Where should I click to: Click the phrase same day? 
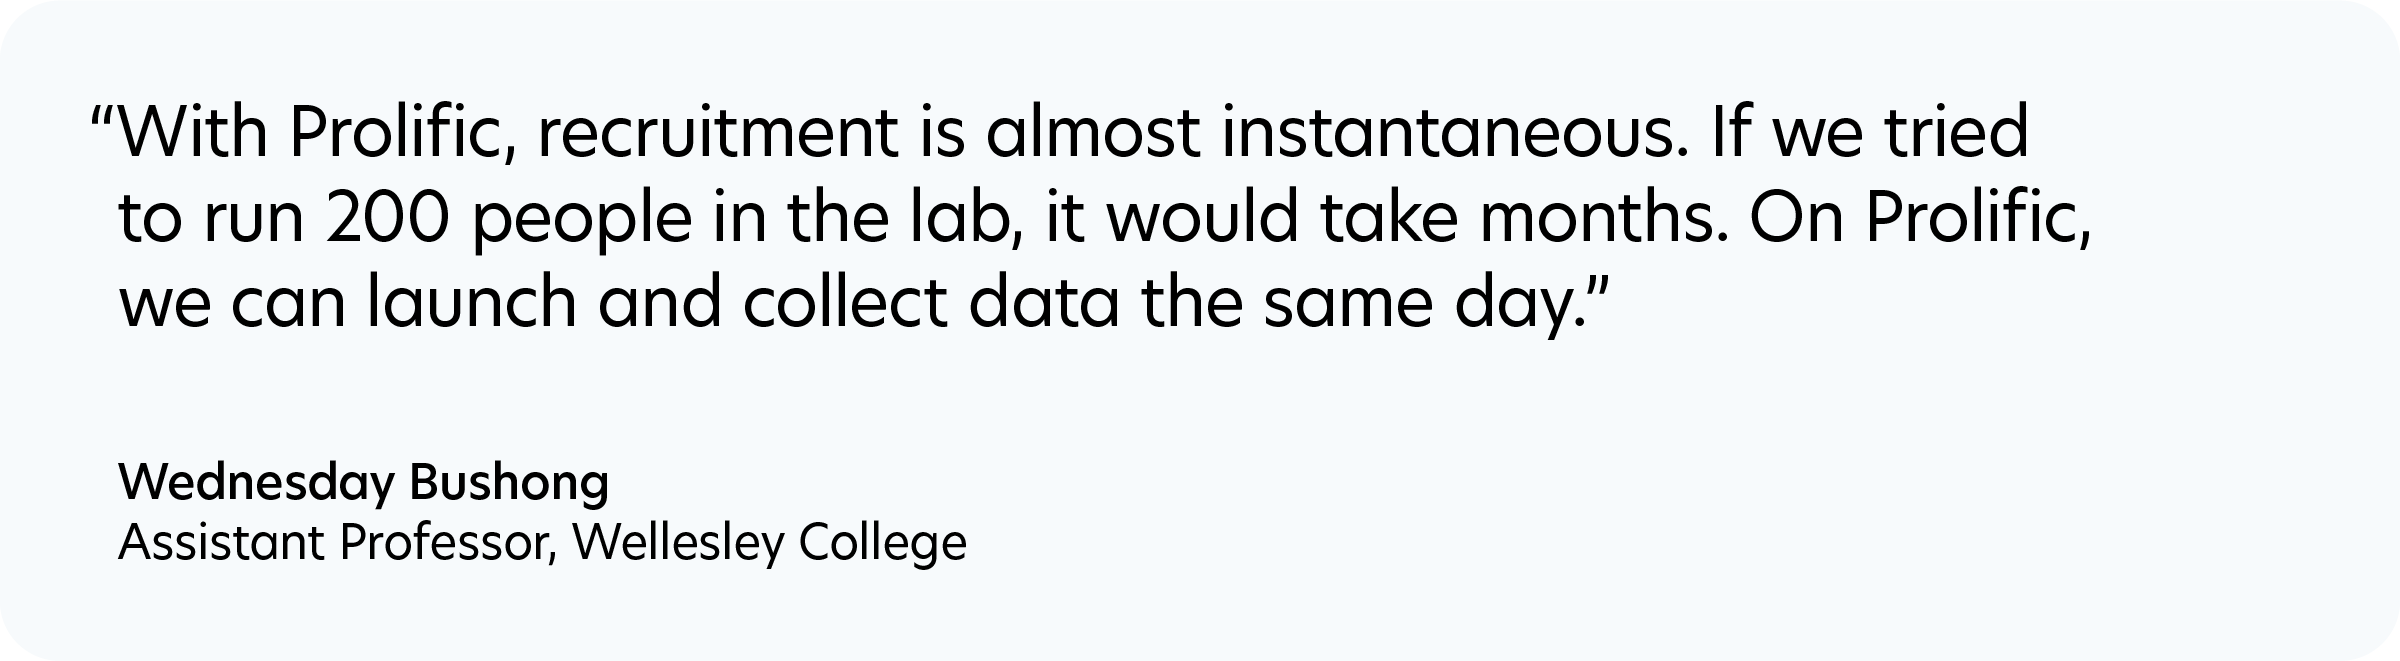tap(1420, 302)
